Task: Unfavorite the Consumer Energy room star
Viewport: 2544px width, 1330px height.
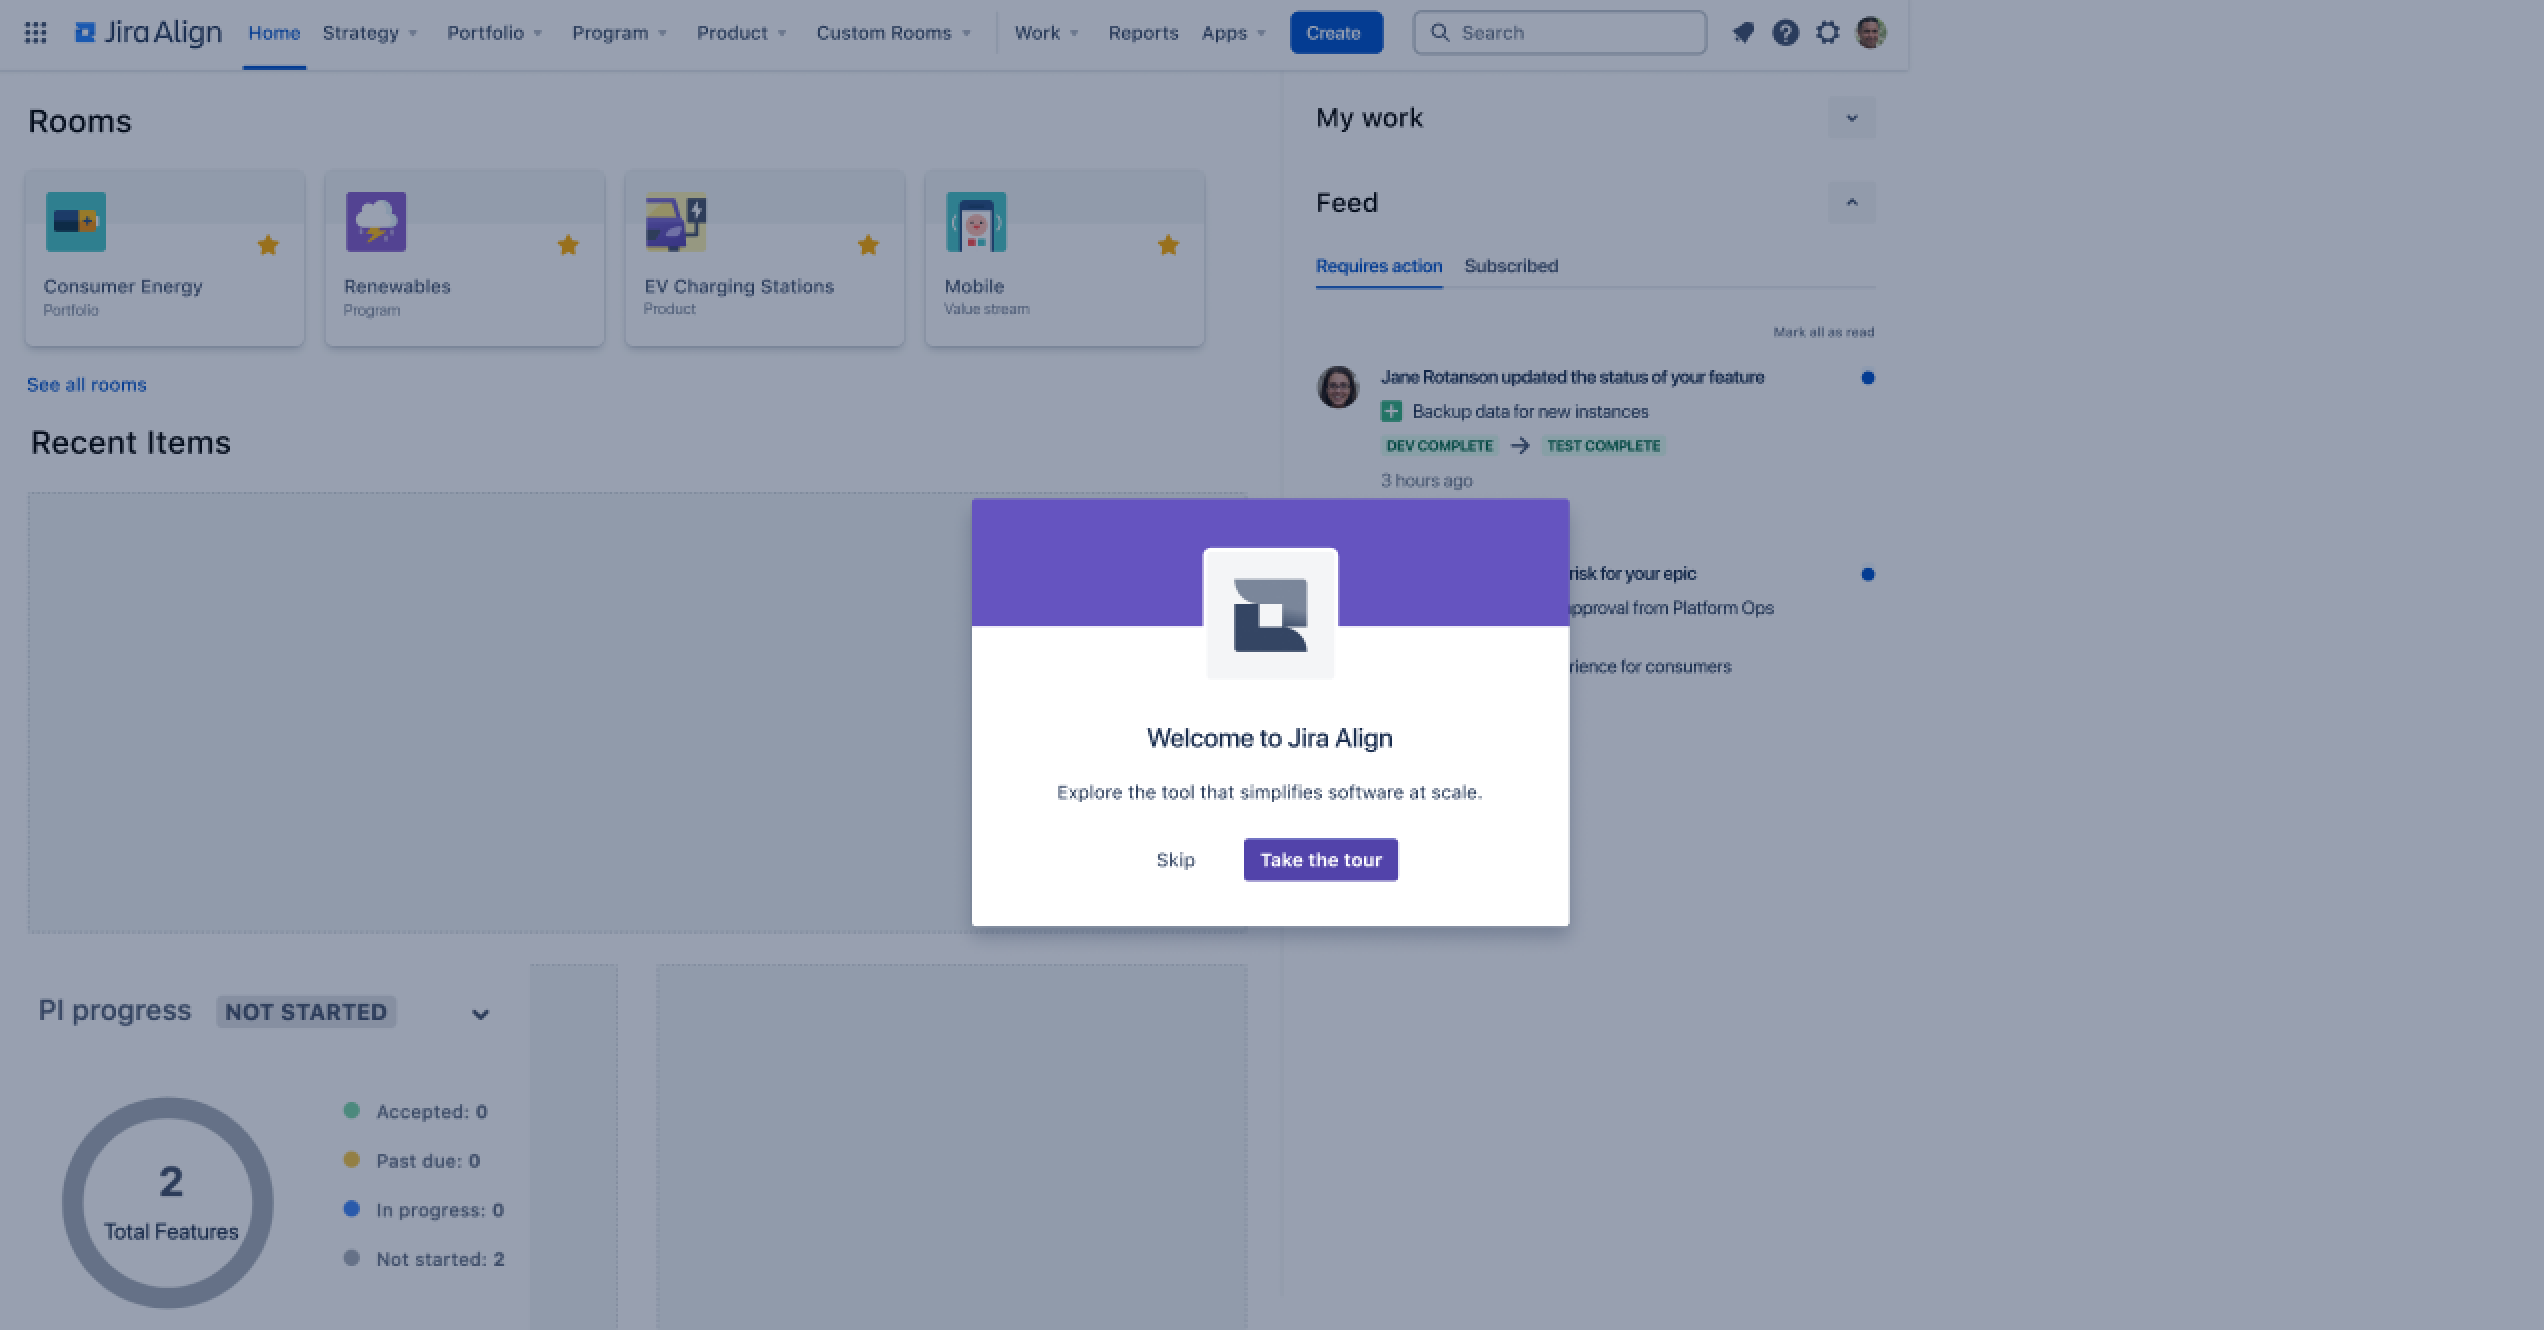Action: pos(268,245)
